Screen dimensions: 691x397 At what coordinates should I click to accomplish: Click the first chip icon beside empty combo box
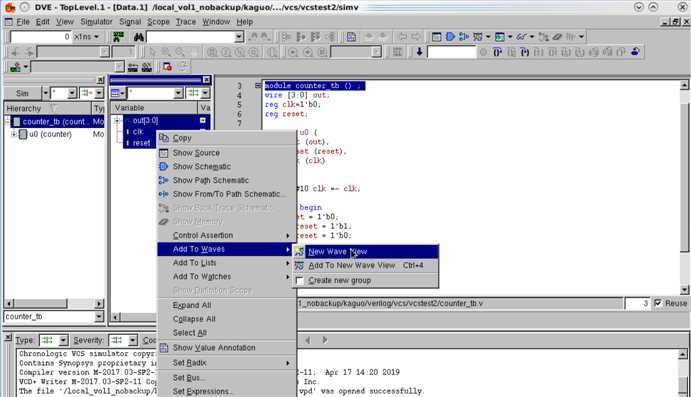133,67
